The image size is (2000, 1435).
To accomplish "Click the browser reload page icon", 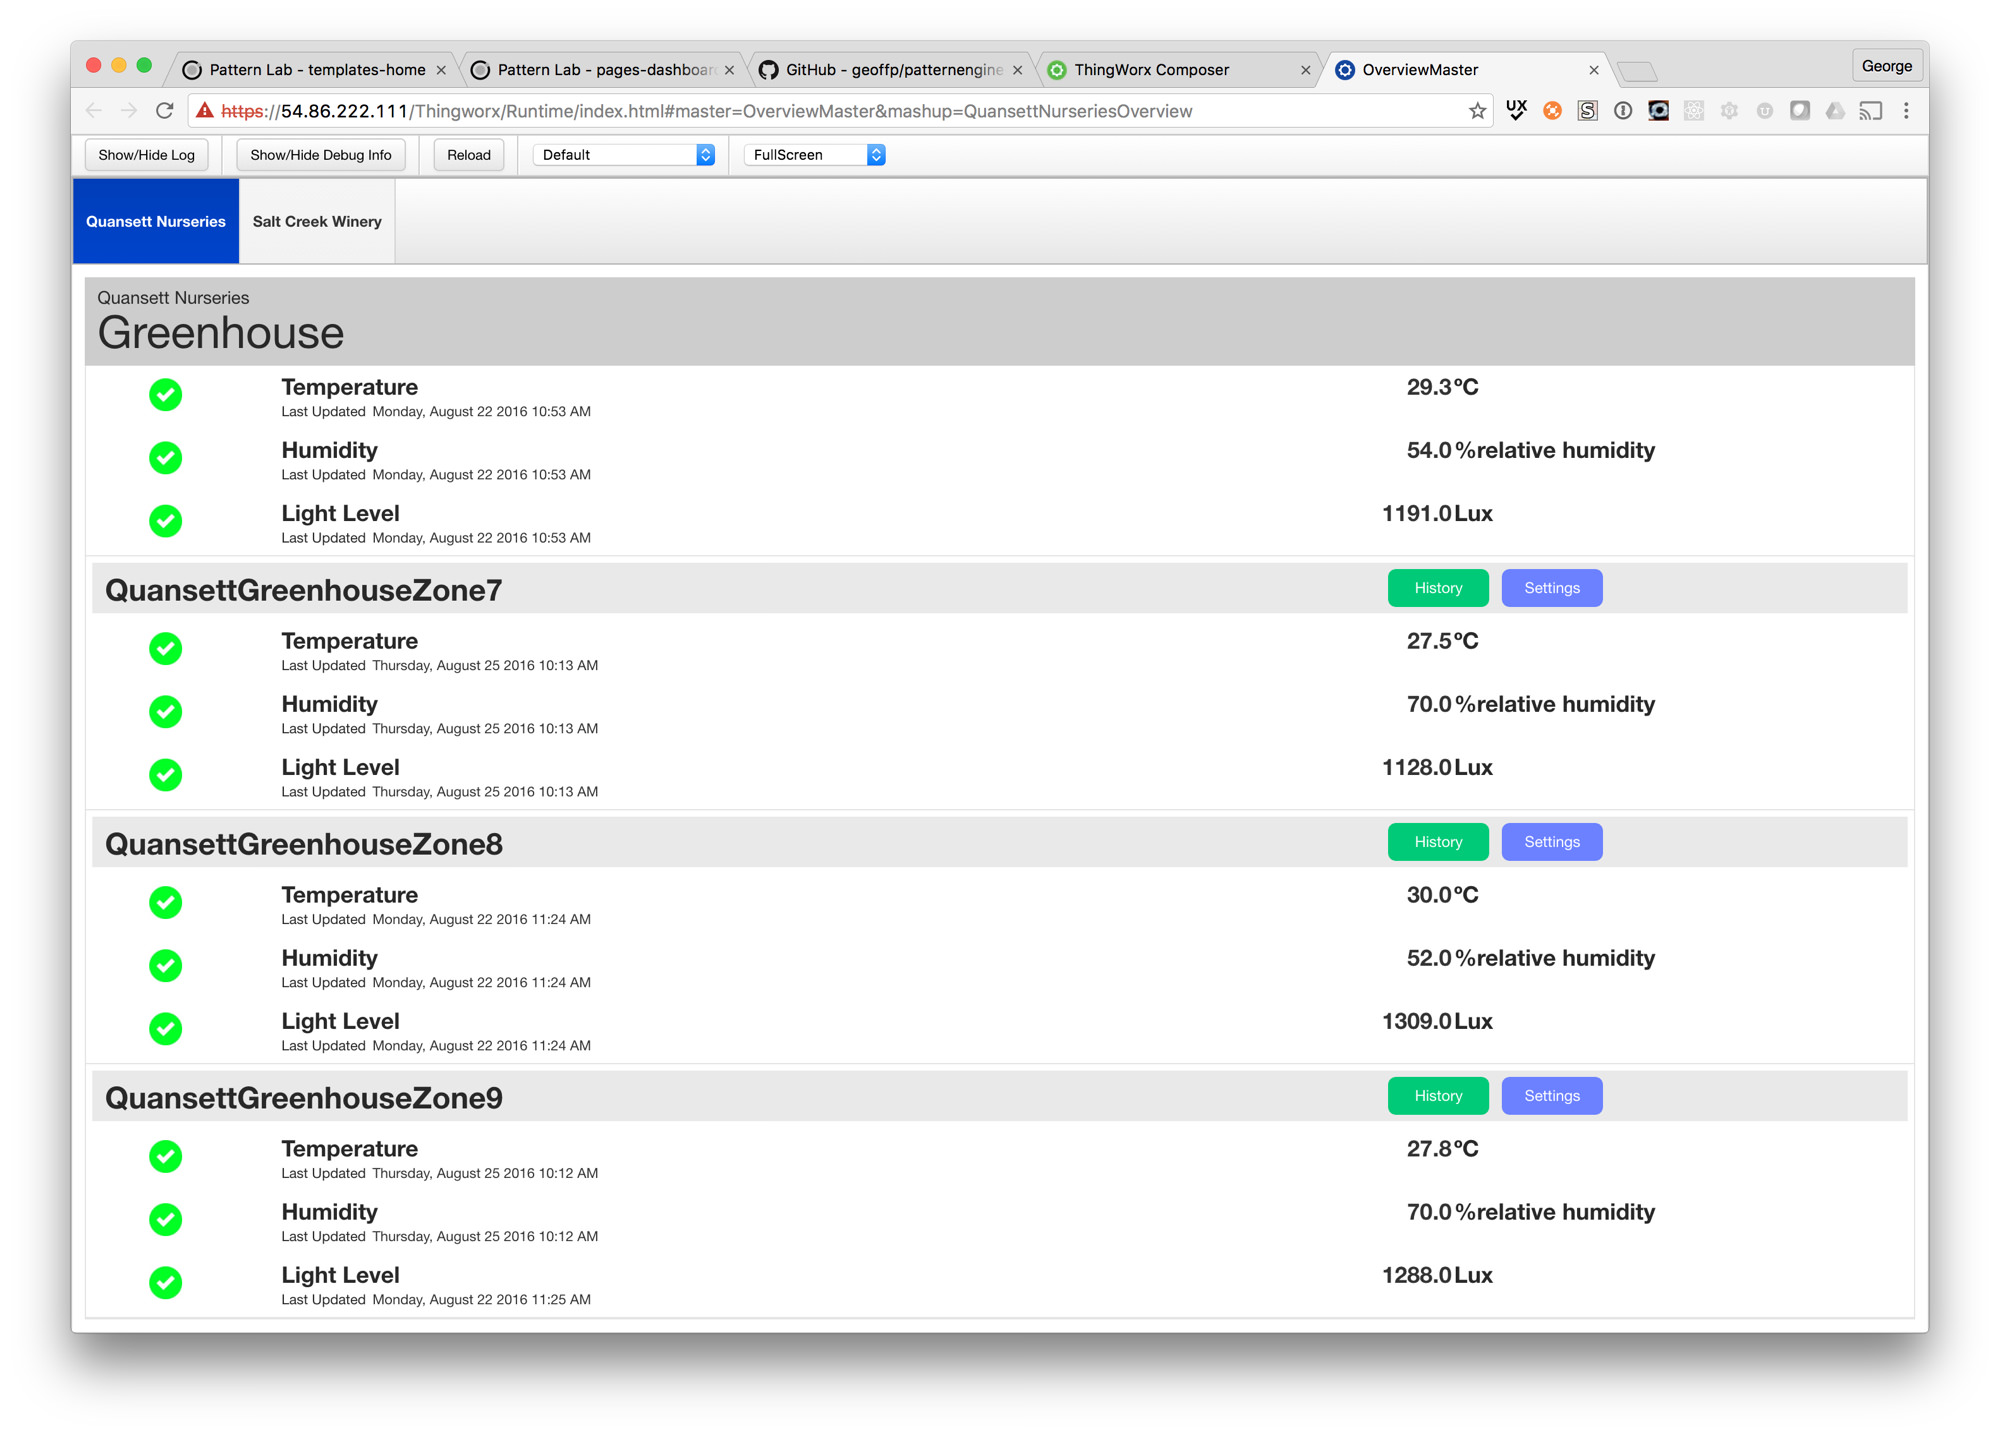I will click(165, 111).
